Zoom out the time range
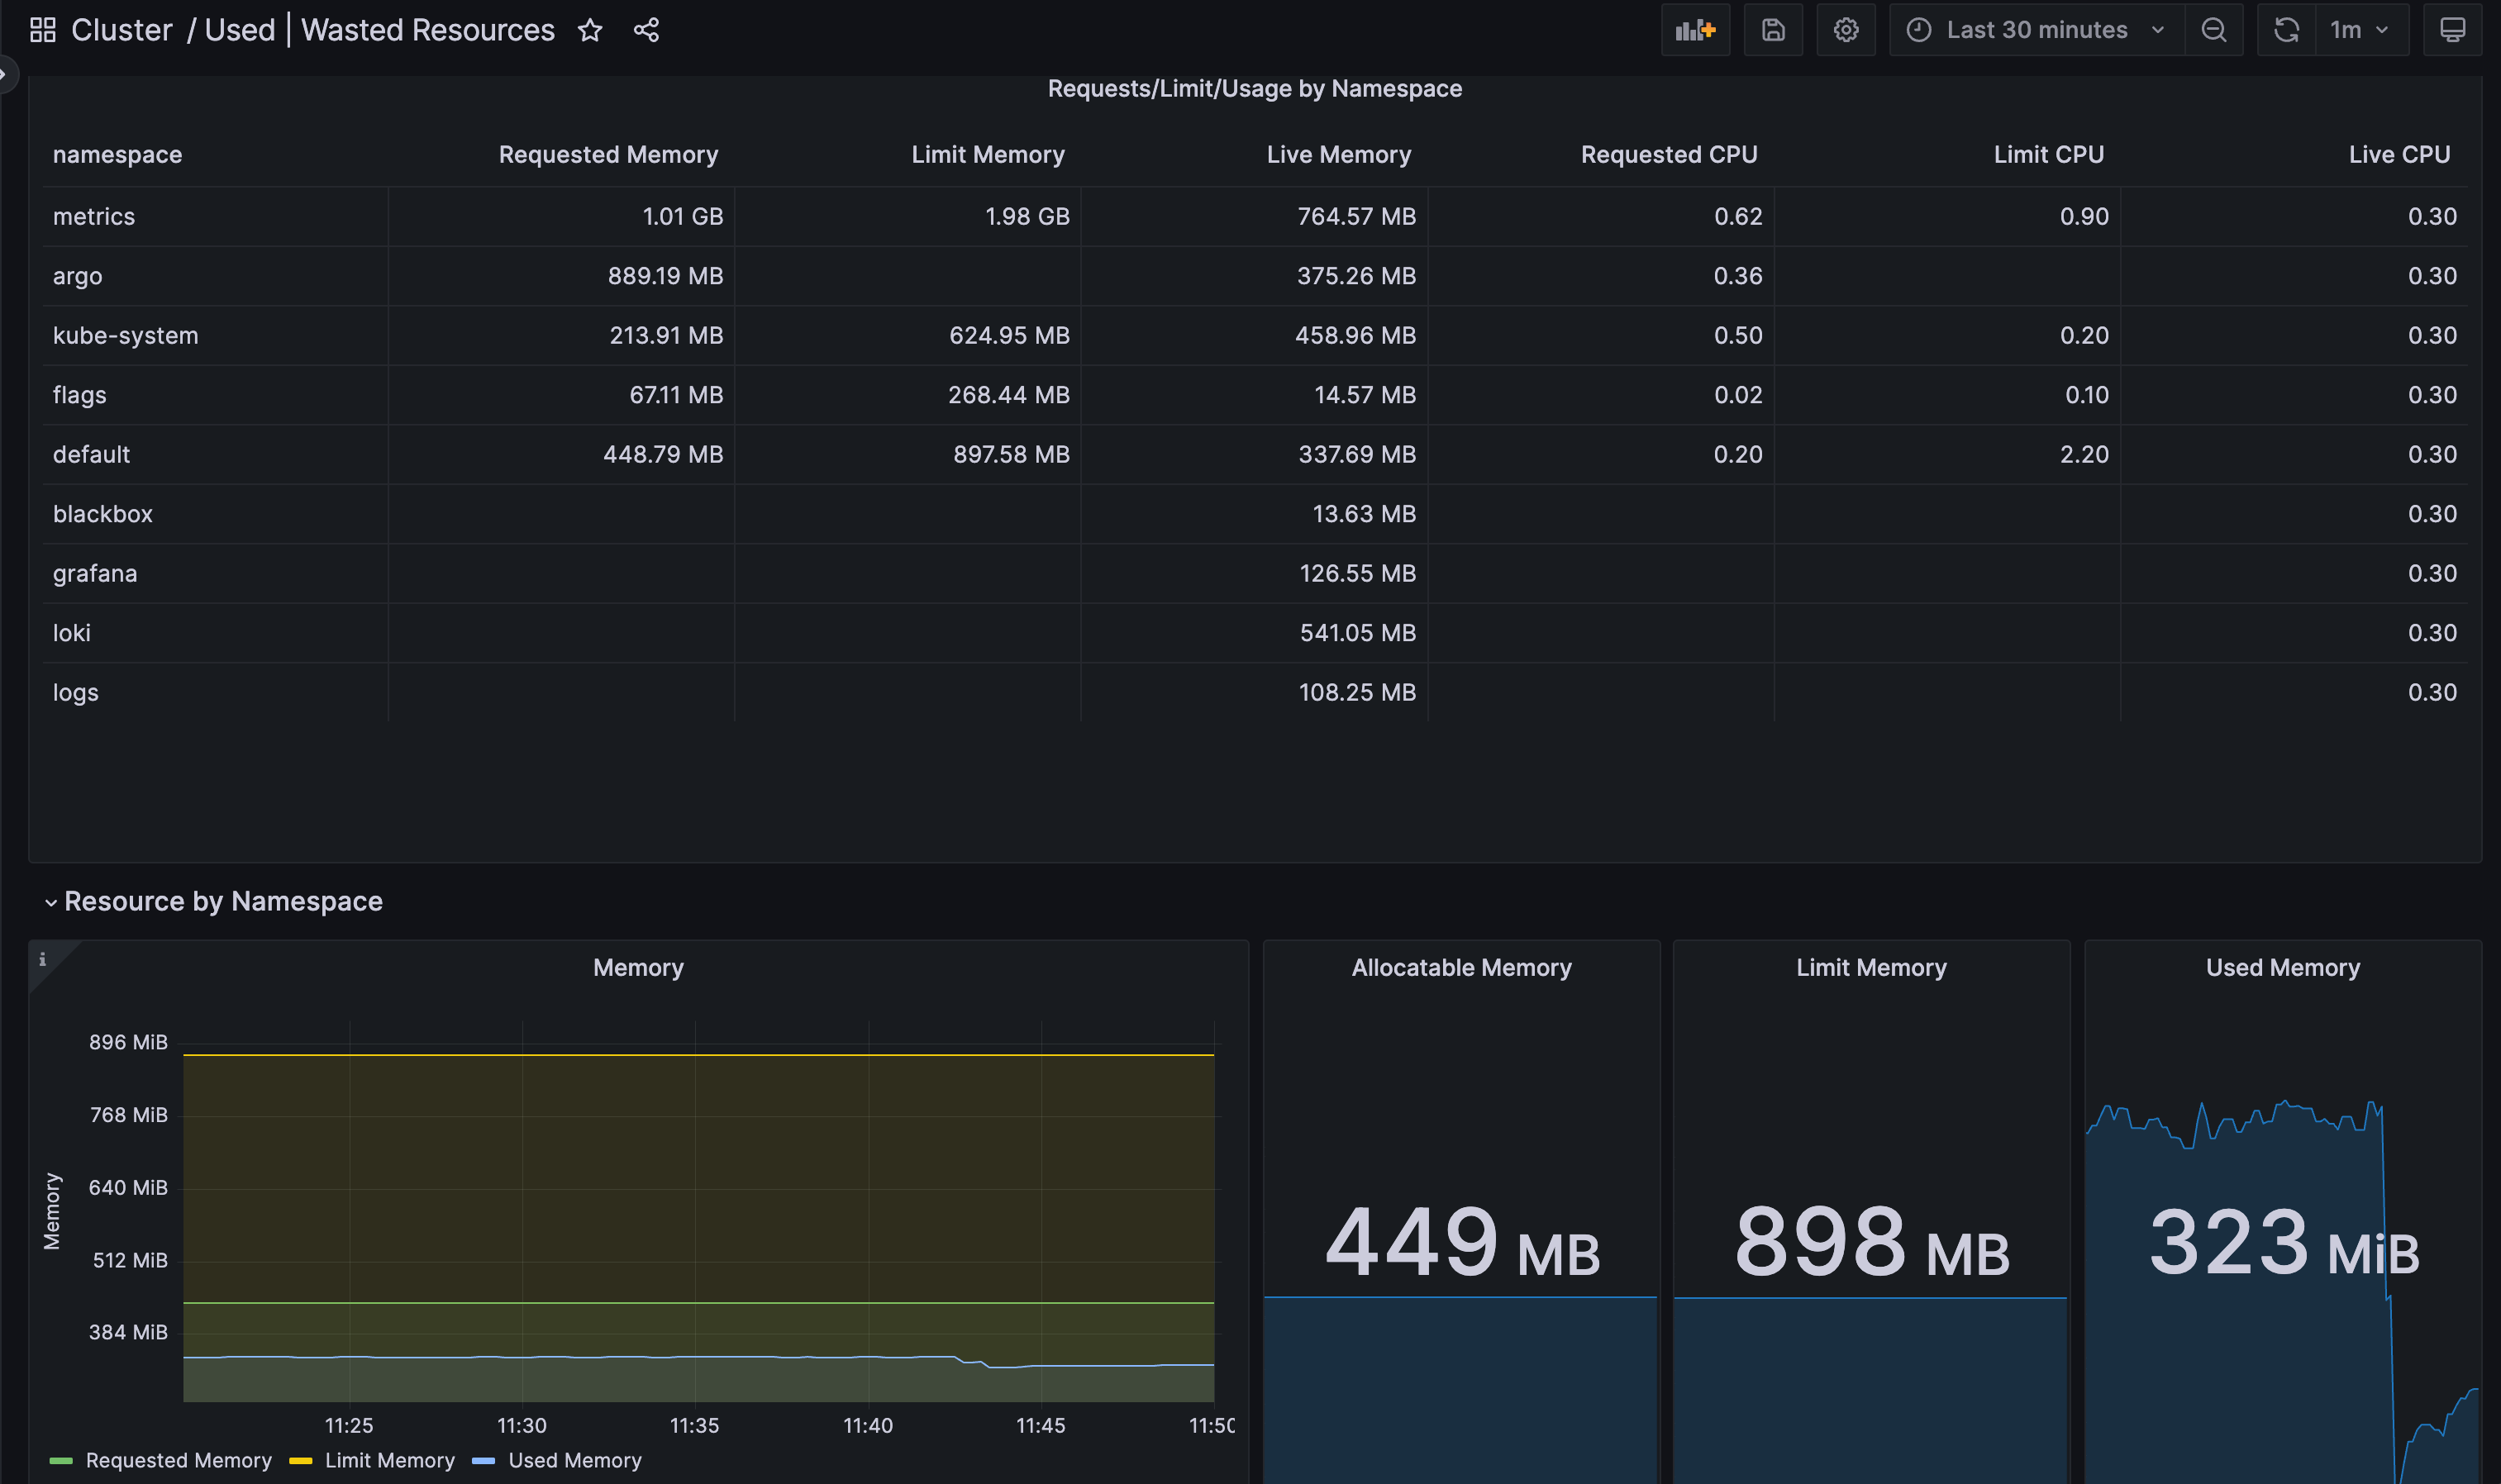 [2213, 30]
